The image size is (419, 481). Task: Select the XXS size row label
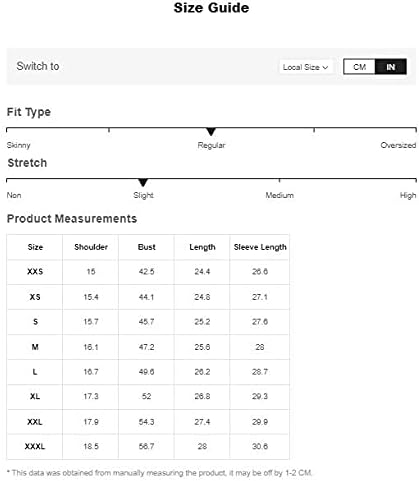click(35, 272)
